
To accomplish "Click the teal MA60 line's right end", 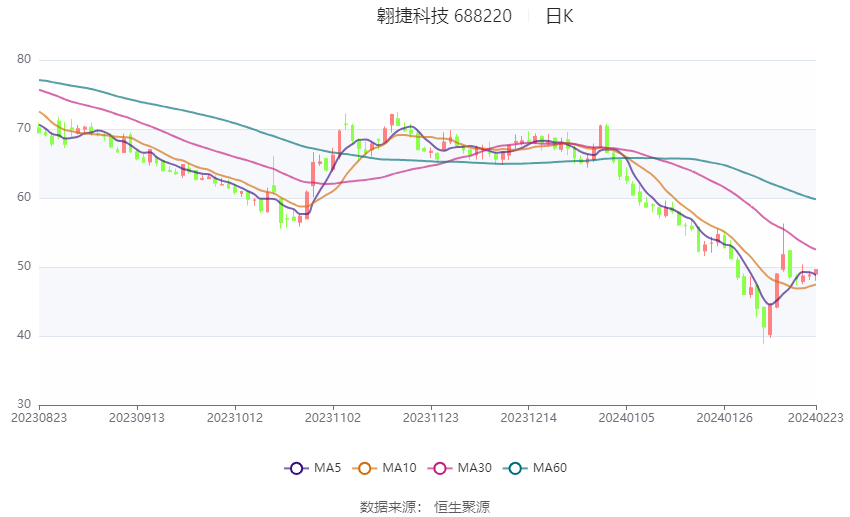I will pyautogui.click(x=815, y=199).
